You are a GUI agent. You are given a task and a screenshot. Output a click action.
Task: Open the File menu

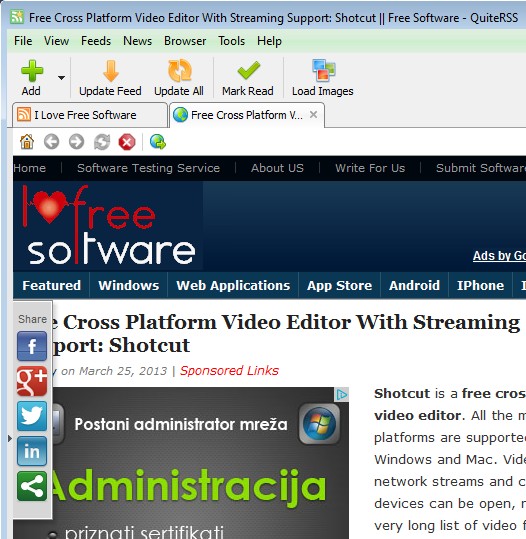pos(23,41)
